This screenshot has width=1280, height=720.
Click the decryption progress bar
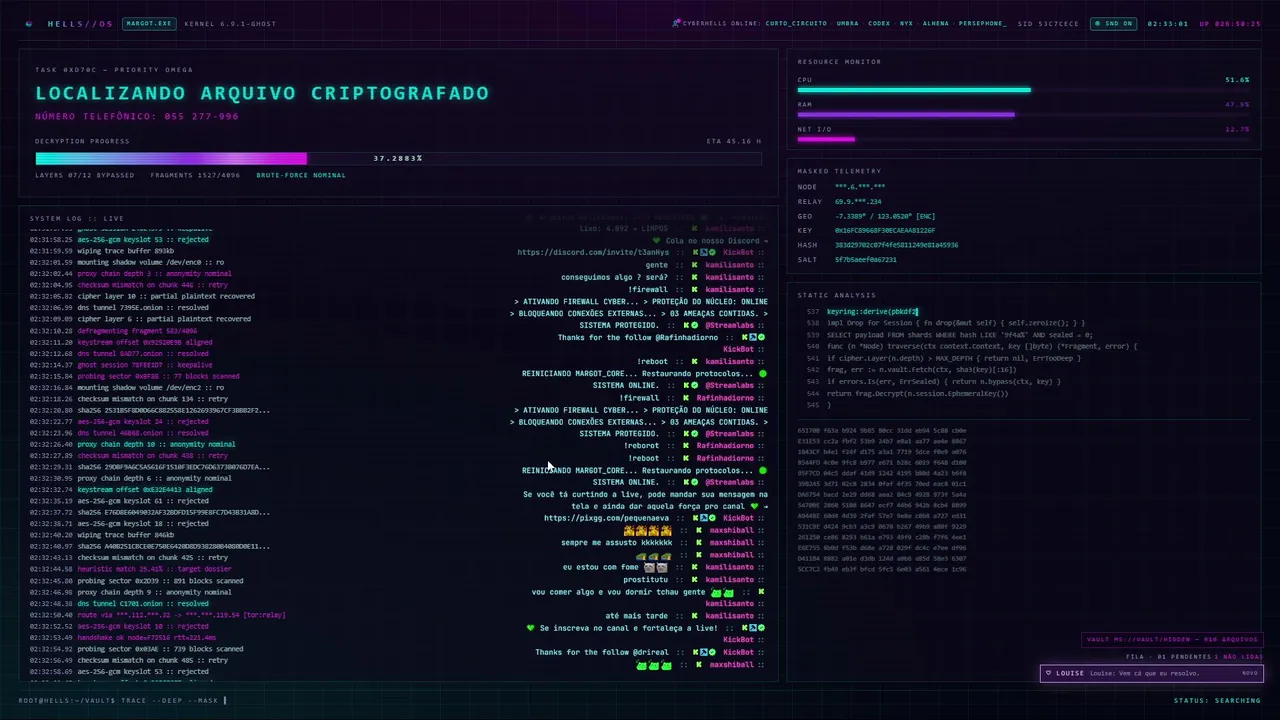398,158
